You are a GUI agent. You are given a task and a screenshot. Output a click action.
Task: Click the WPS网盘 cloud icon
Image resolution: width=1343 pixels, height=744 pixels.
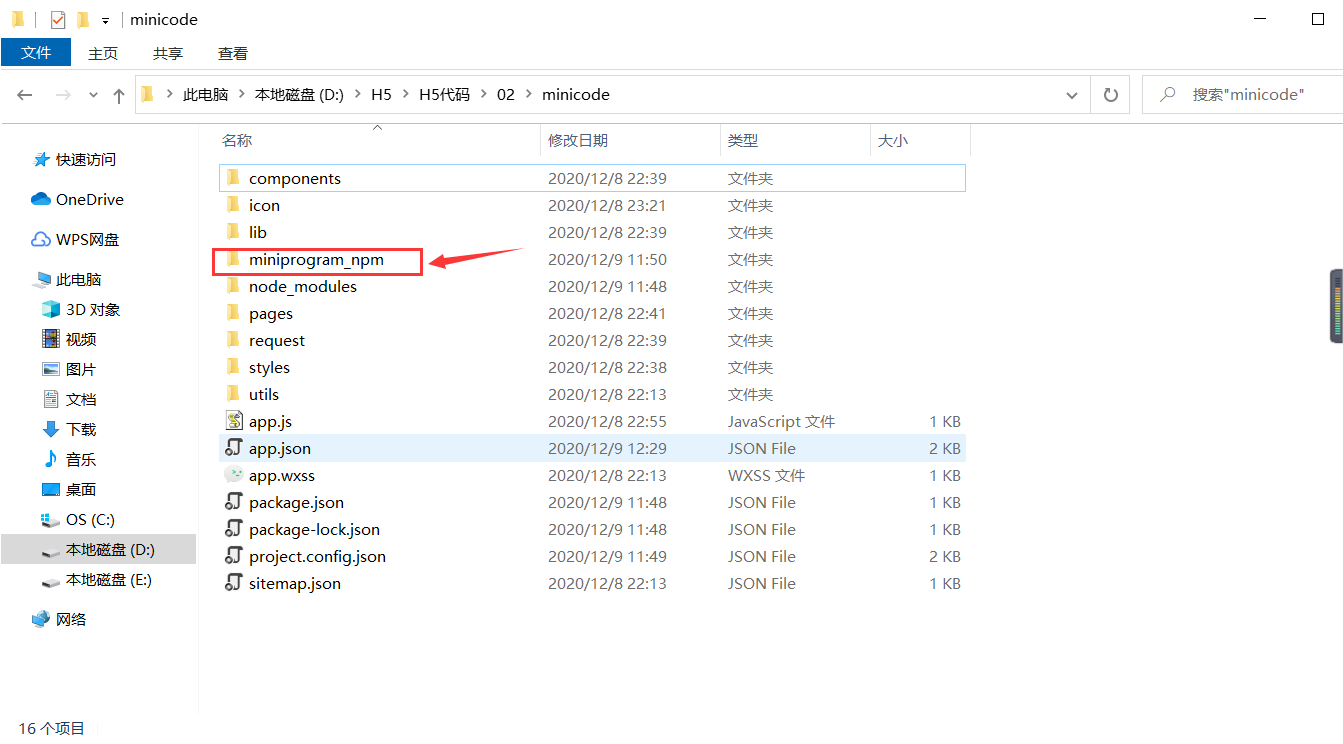coord(41,239)
